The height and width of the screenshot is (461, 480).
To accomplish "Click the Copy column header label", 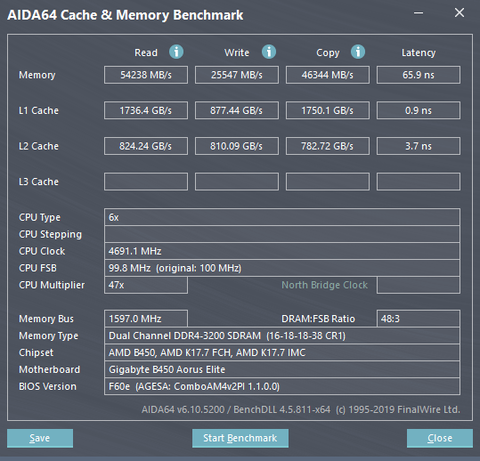I will tap(328, 53).
